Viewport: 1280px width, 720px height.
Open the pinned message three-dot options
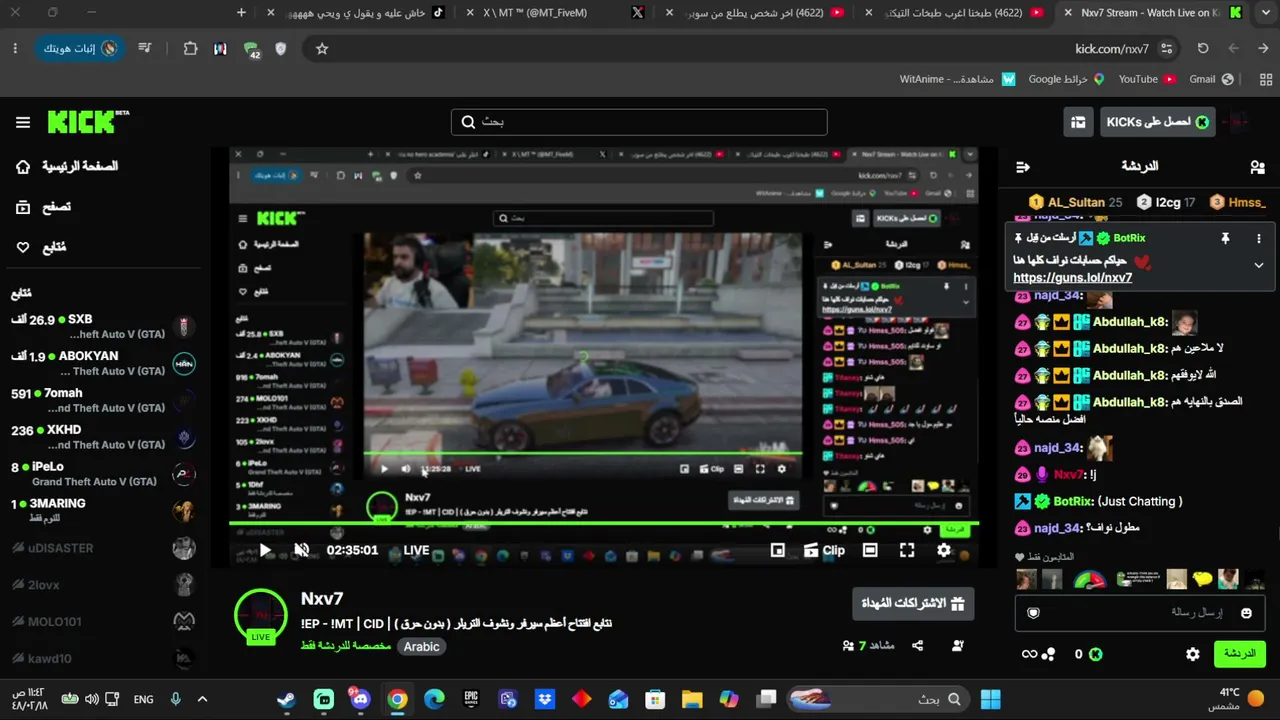pyautogui.click(x=1258, y=238)
